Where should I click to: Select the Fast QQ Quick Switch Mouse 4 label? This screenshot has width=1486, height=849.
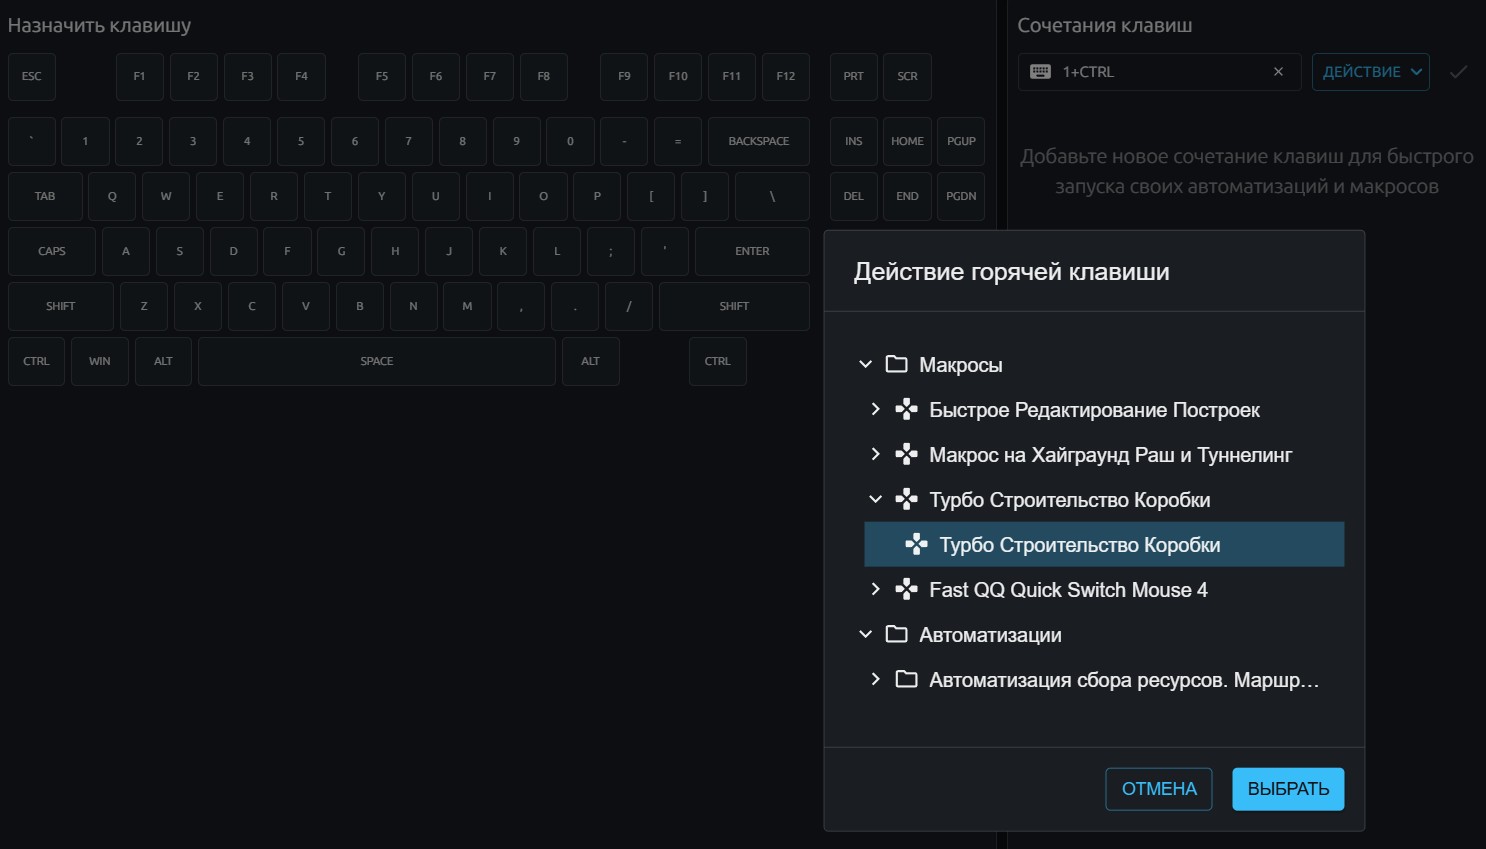click(1068, 590)
